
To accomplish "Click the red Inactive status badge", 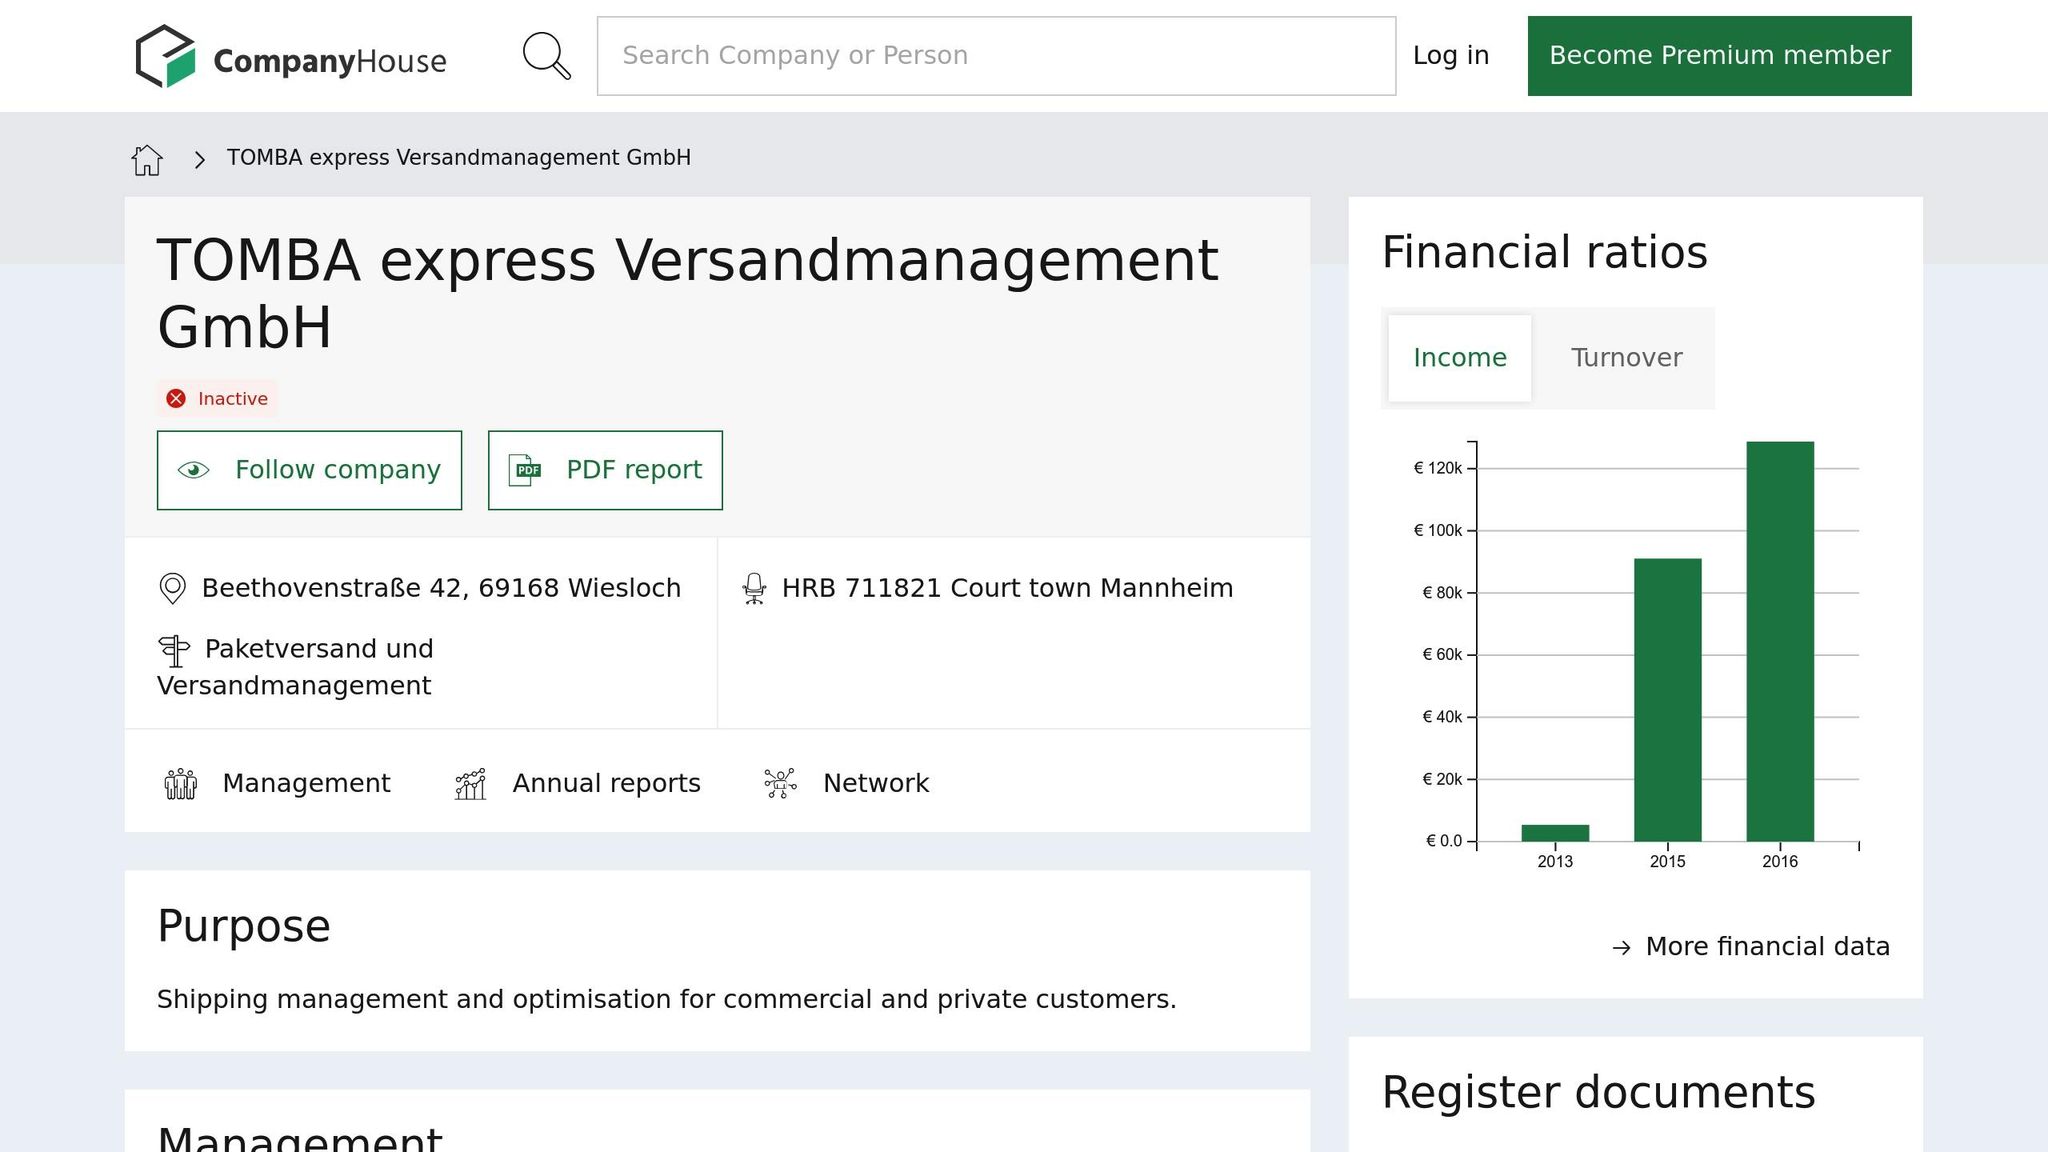I will click(217, 398).
